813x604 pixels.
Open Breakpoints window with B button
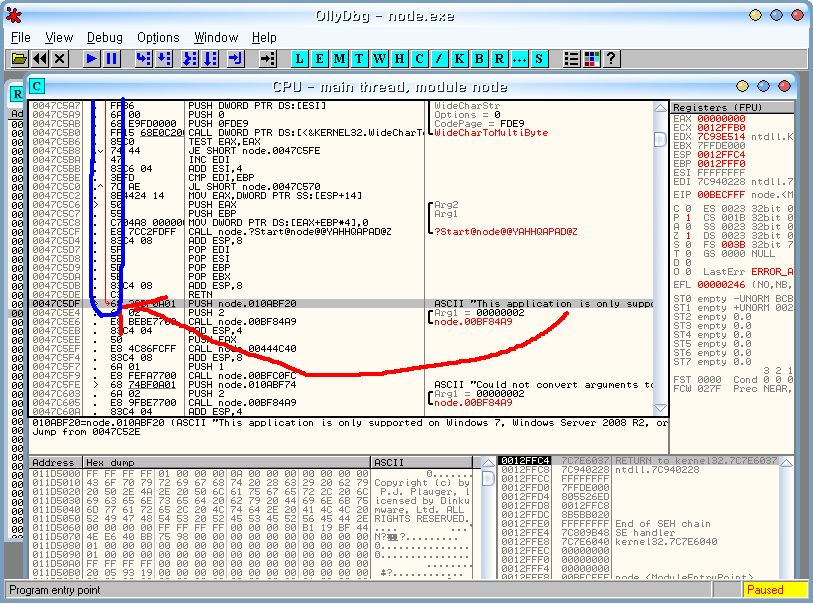[x=479, y=59]
